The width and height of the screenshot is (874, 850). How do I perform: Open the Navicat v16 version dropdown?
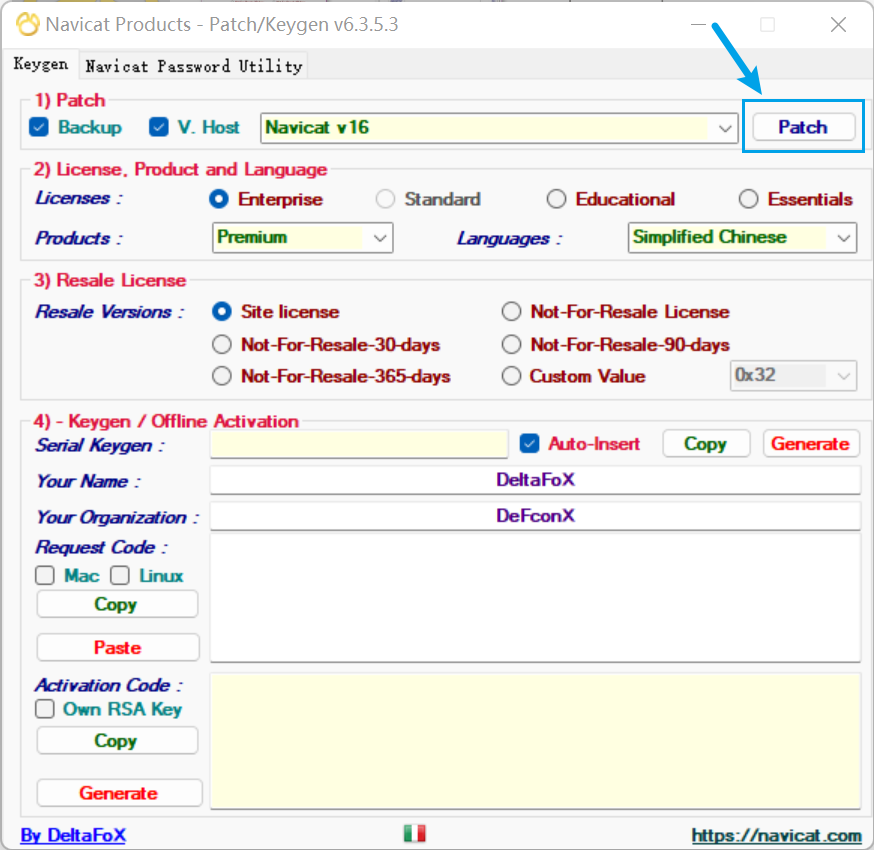click(499, 128)
